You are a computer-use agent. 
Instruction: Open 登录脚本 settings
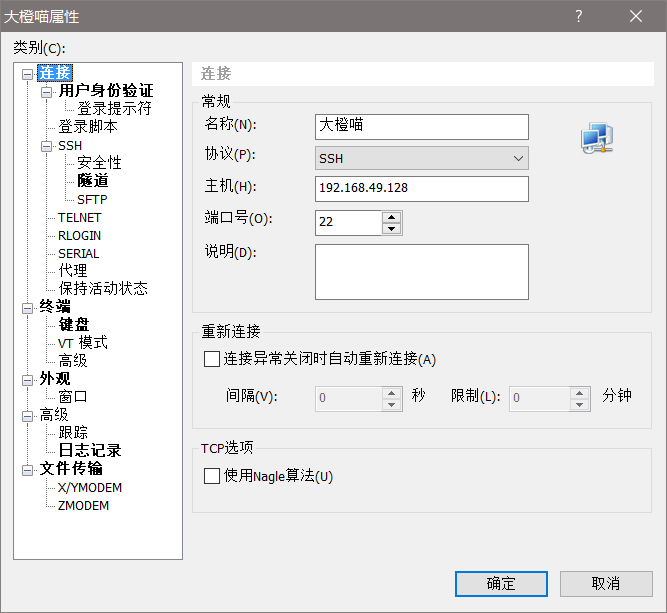(88, 126)
